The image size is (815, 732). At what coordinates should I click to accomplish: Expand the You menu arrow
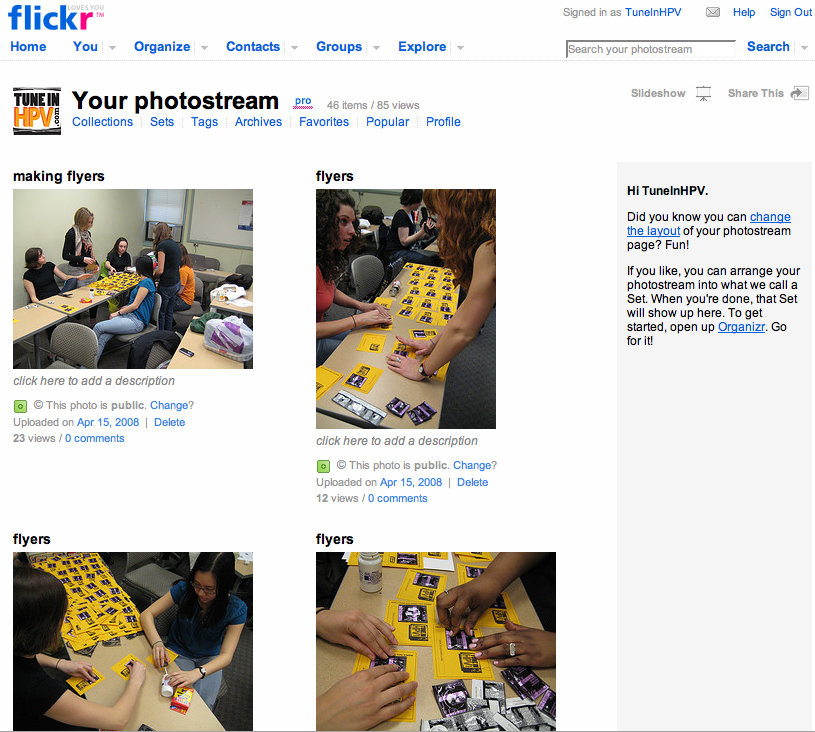[112, 47]
